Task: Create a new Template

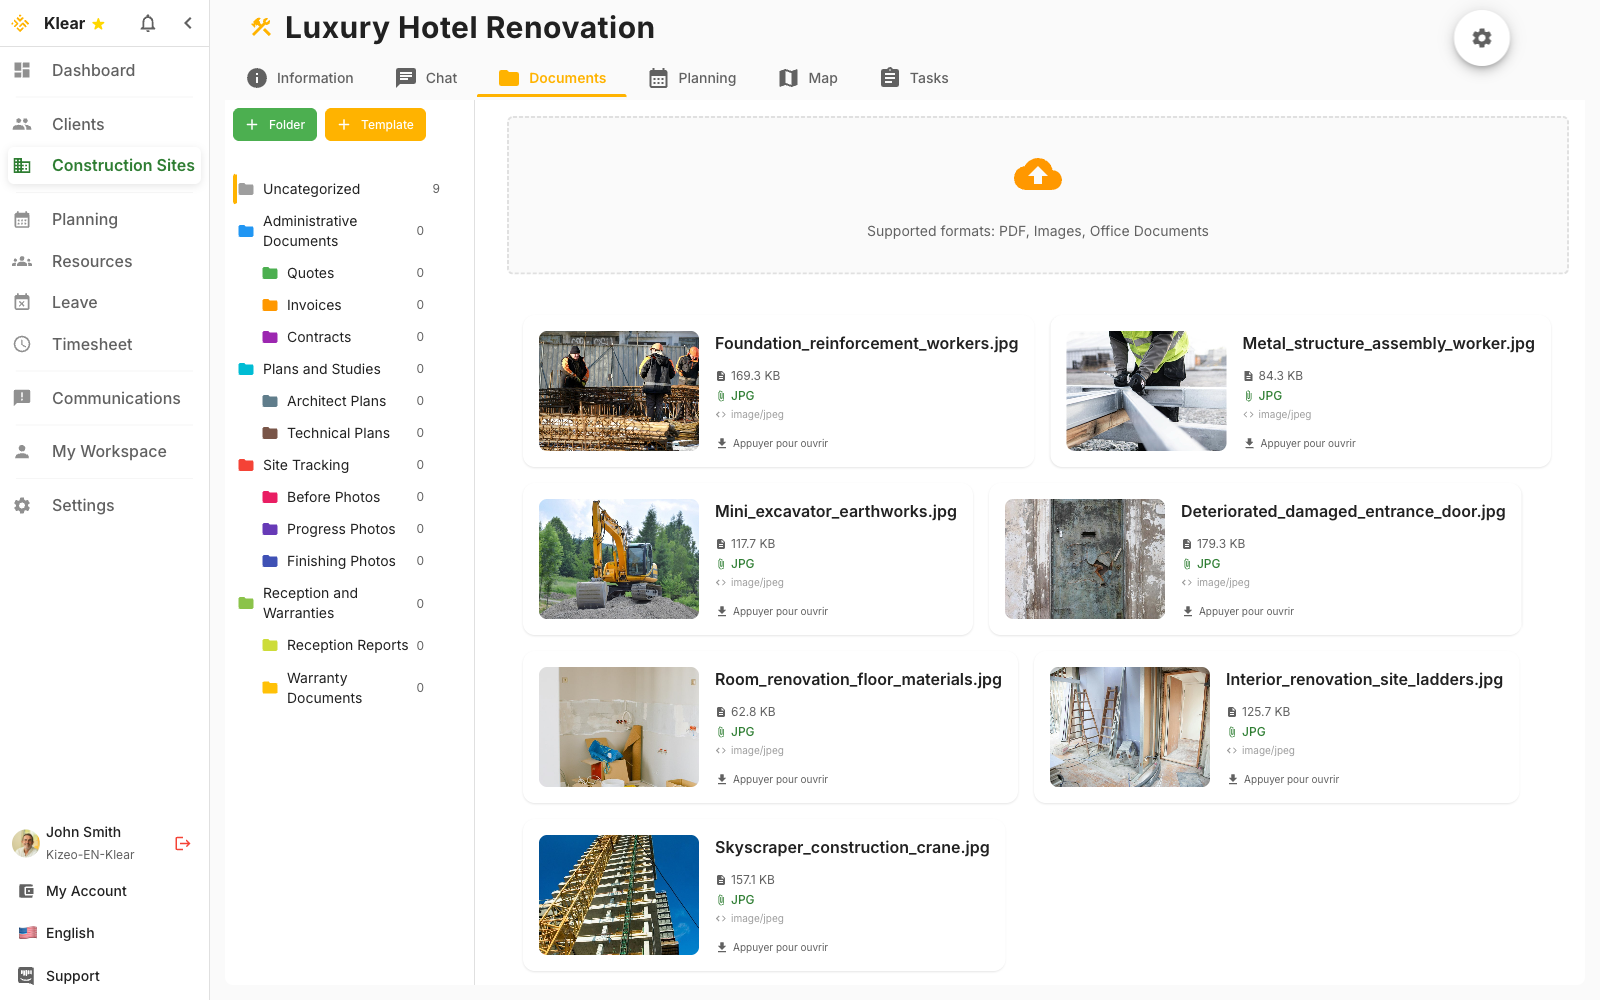Action: click(x=375, y=124)
